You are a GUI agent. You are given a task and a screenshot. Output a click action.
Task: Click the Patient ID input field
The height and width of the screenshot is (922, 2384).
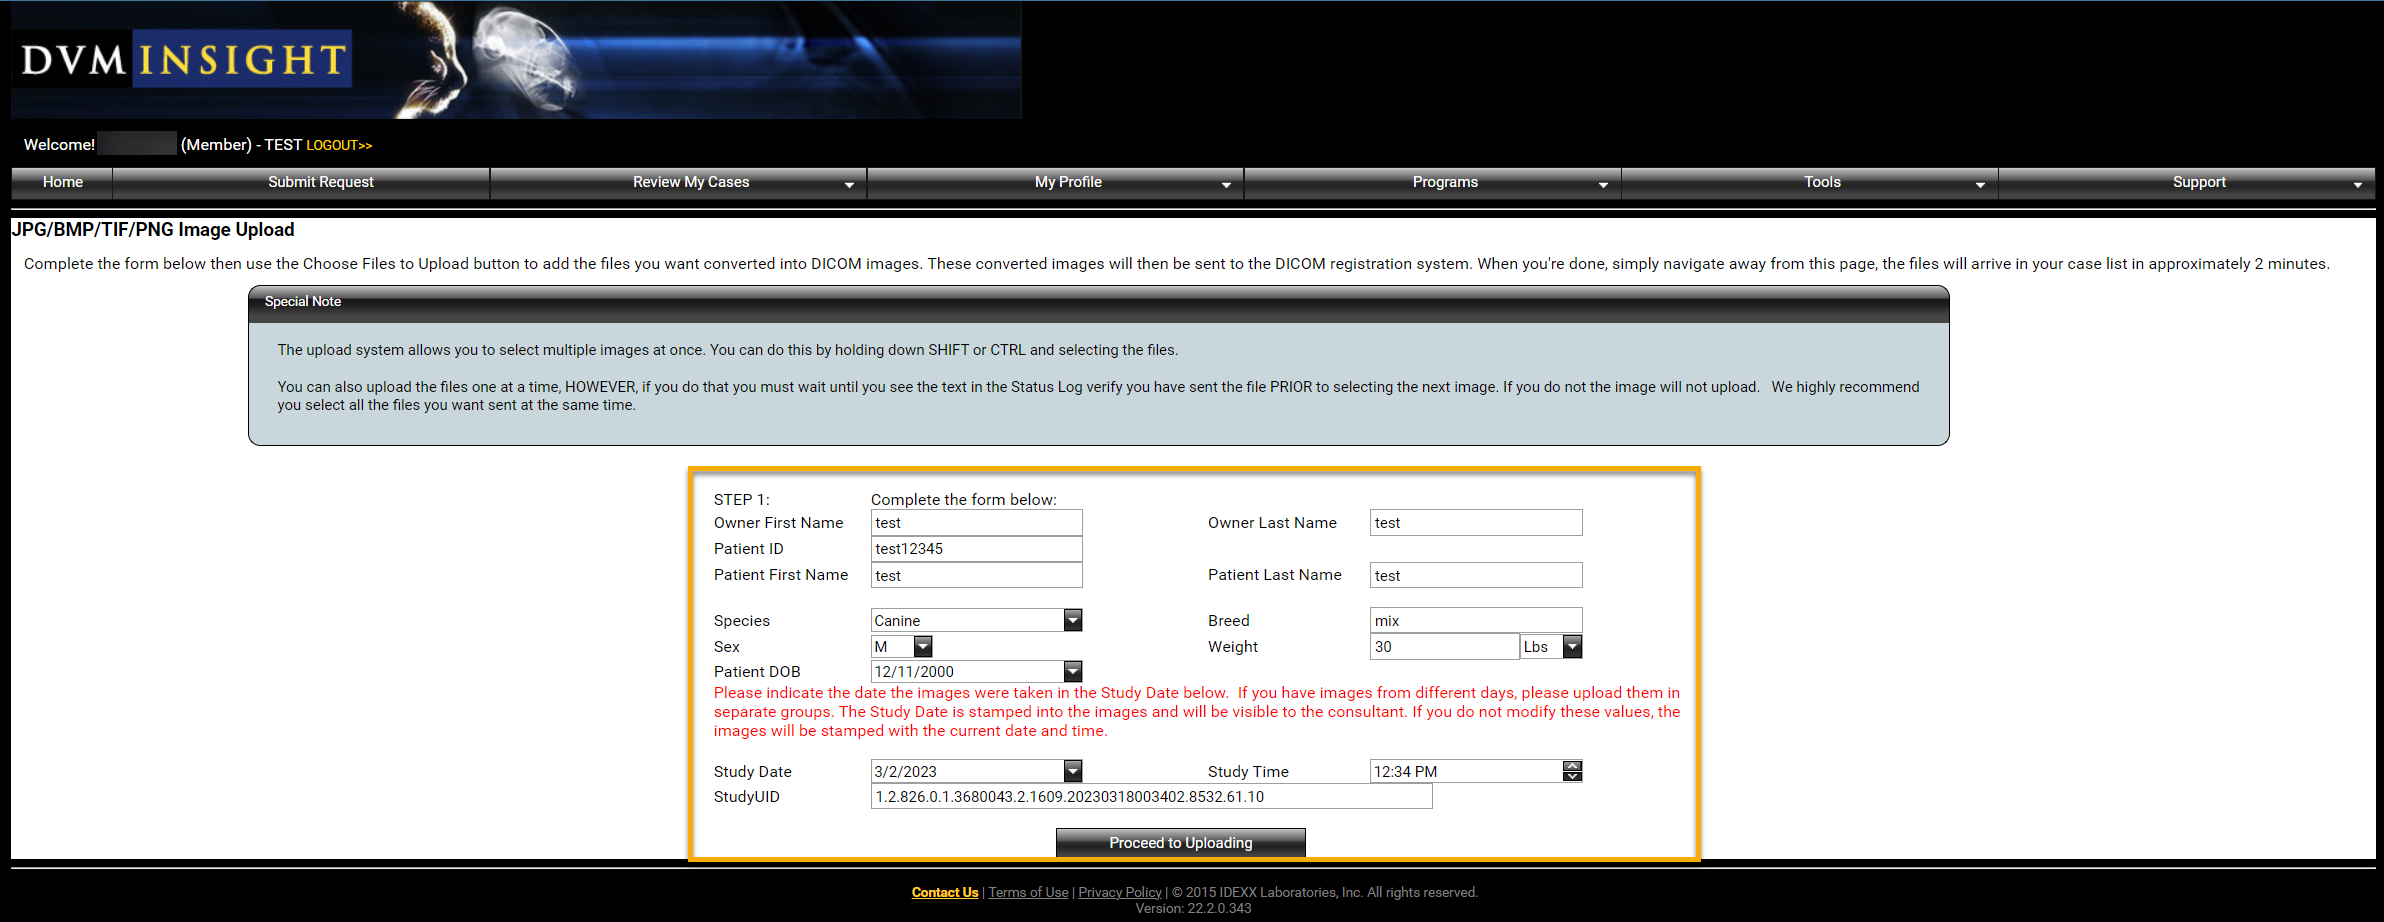[x=975, y=549]
